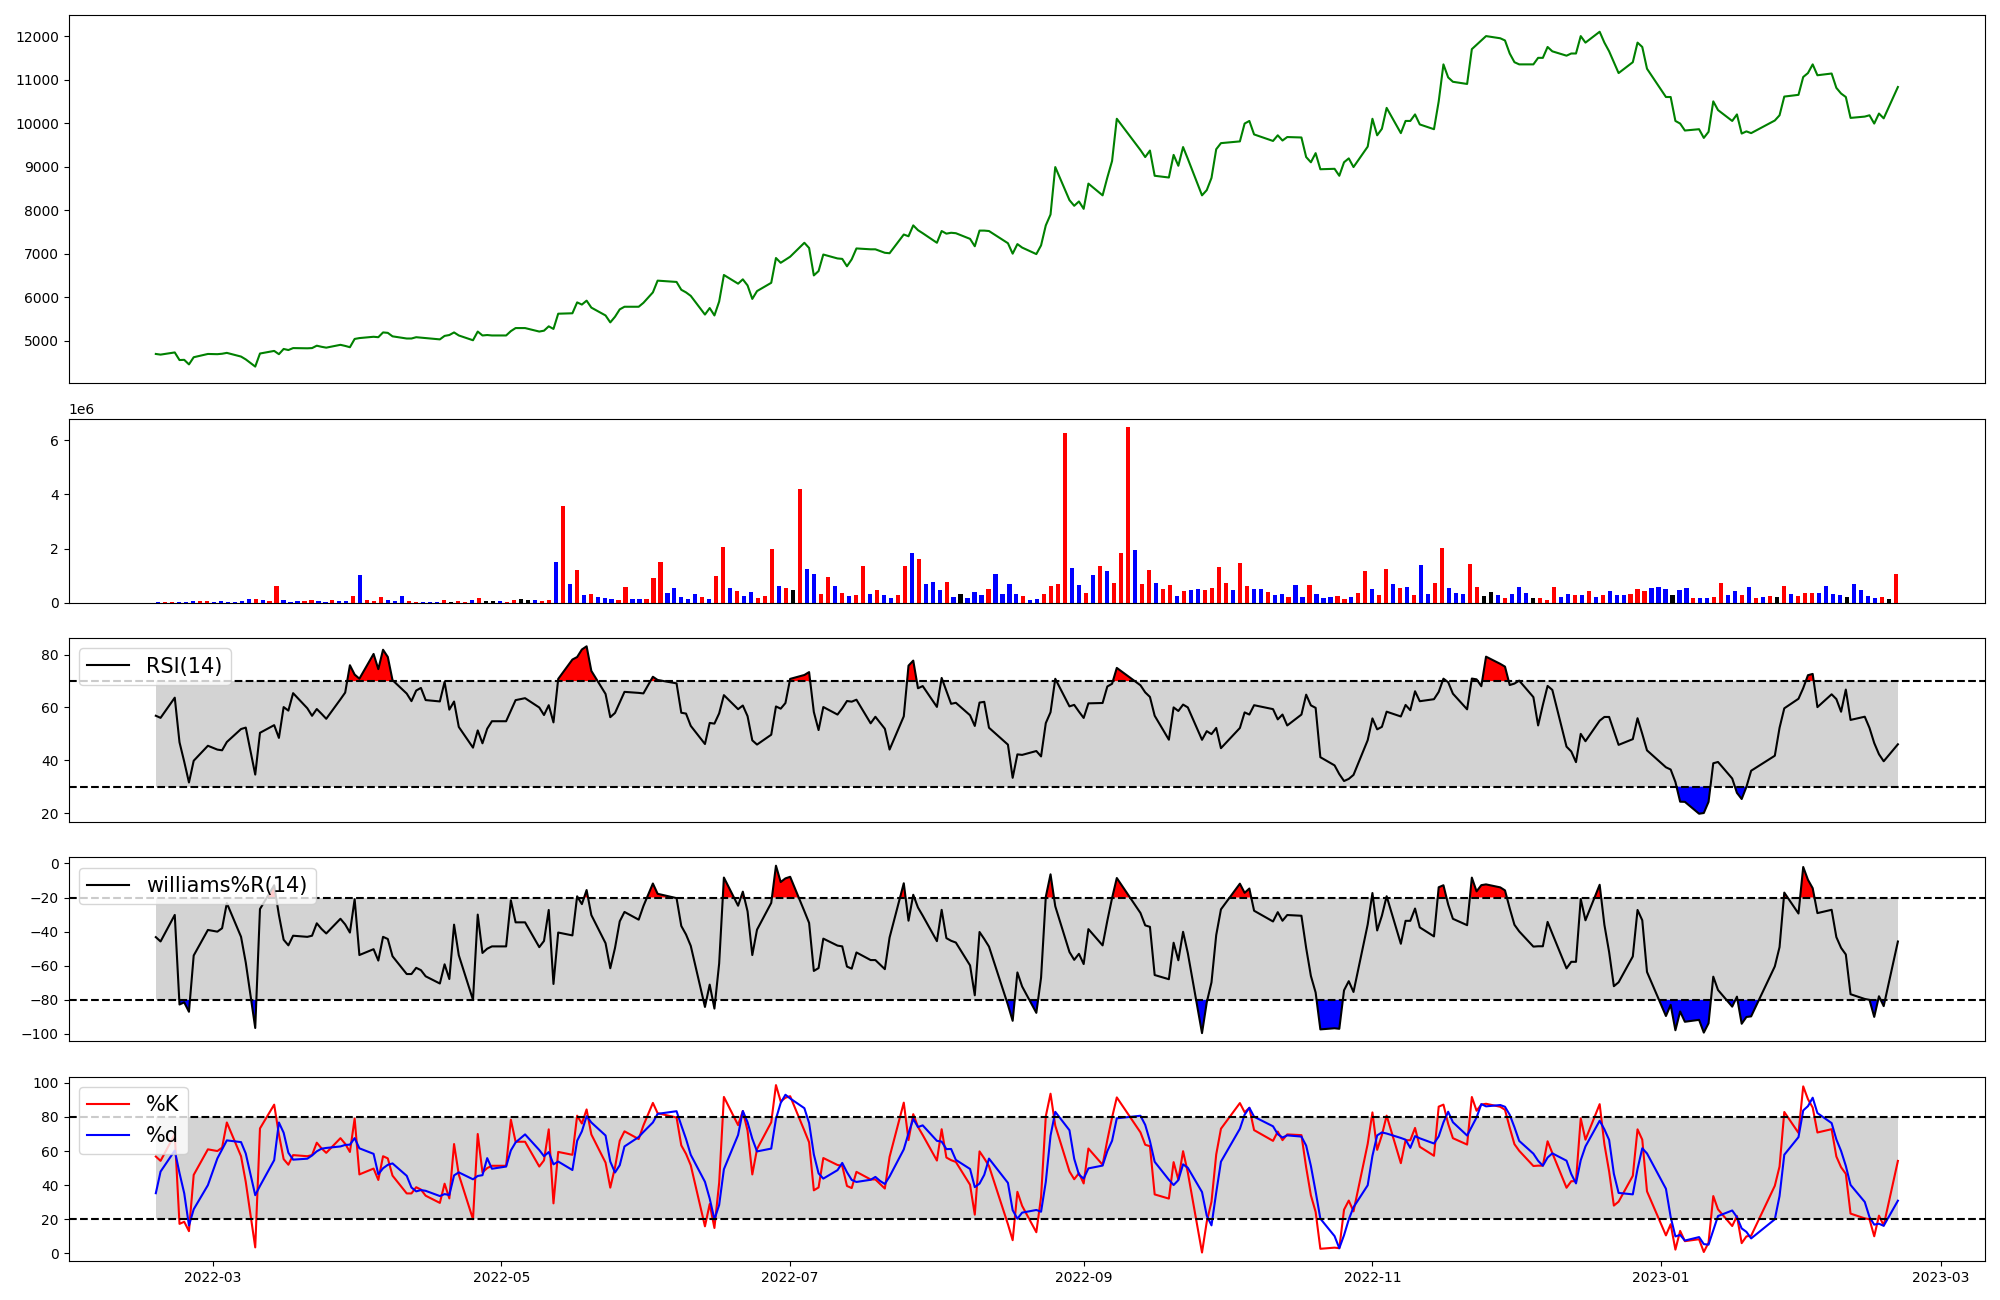Click the williams%R(14) legend label
2000x1300 pixels.
pyautogui.click(x=226, y=885)
